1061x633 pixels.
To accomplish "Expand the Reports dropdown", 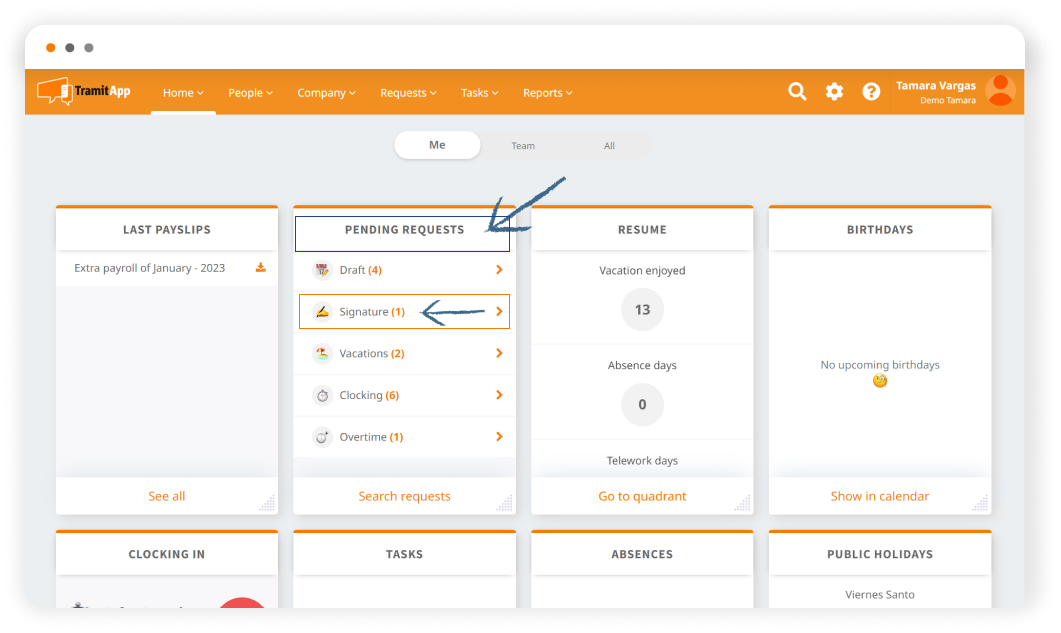I will [546, 92].
